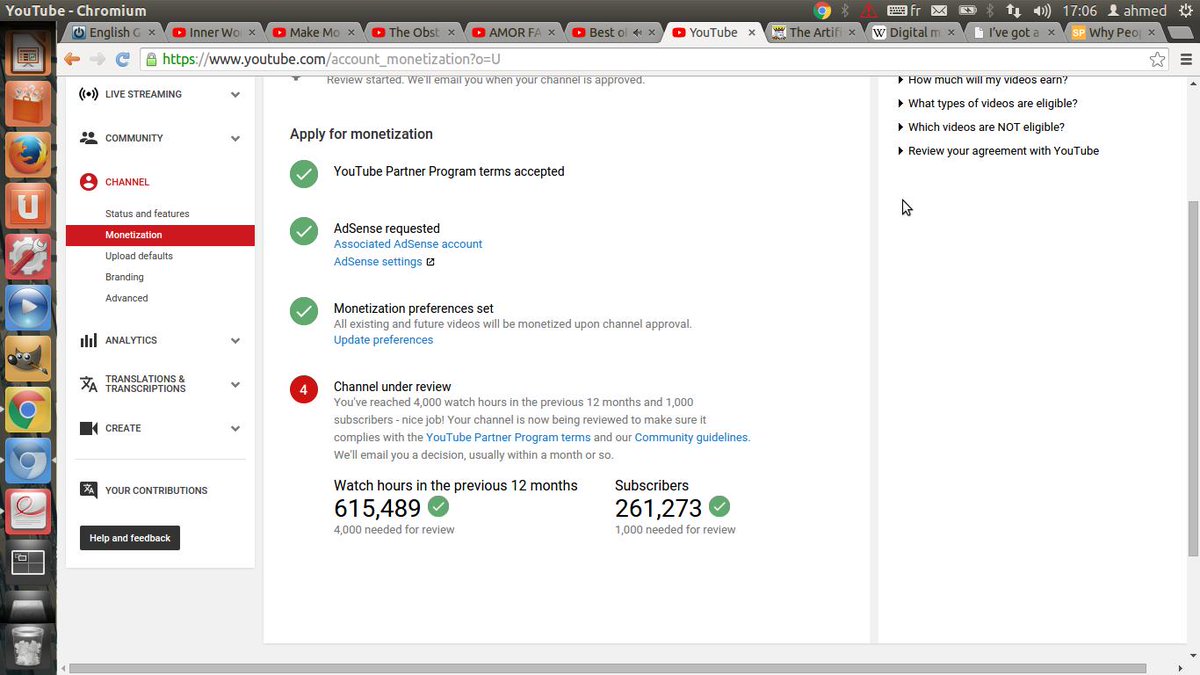Open GIMP from the launcher

tap(28, 359)
